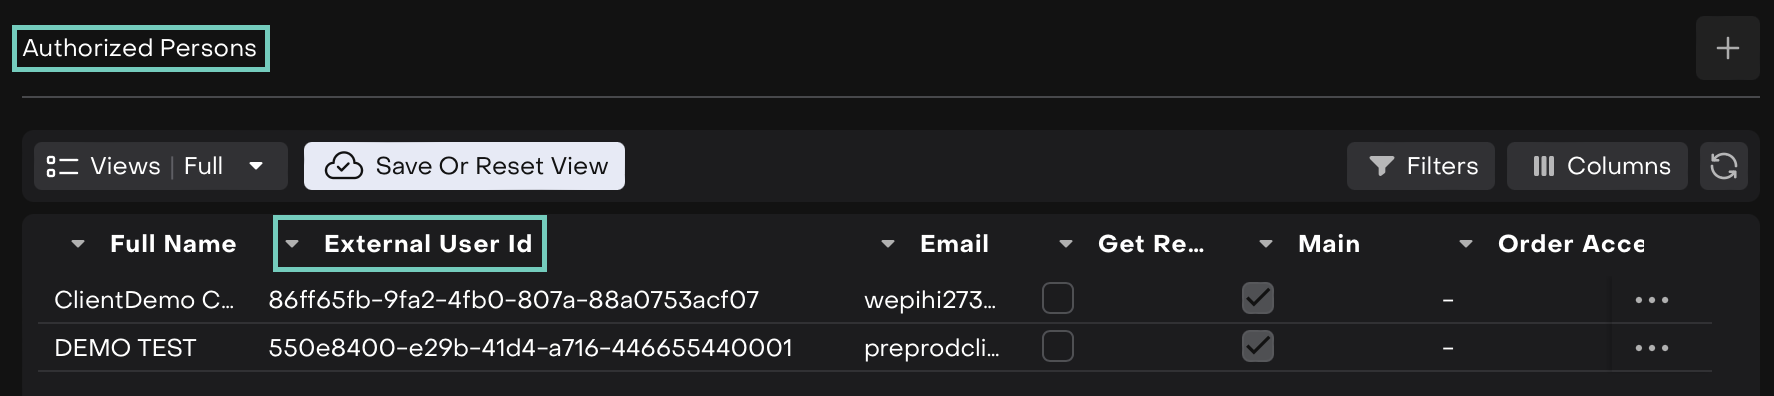Open Full Name column menu arrow

(x=78, y=244)
